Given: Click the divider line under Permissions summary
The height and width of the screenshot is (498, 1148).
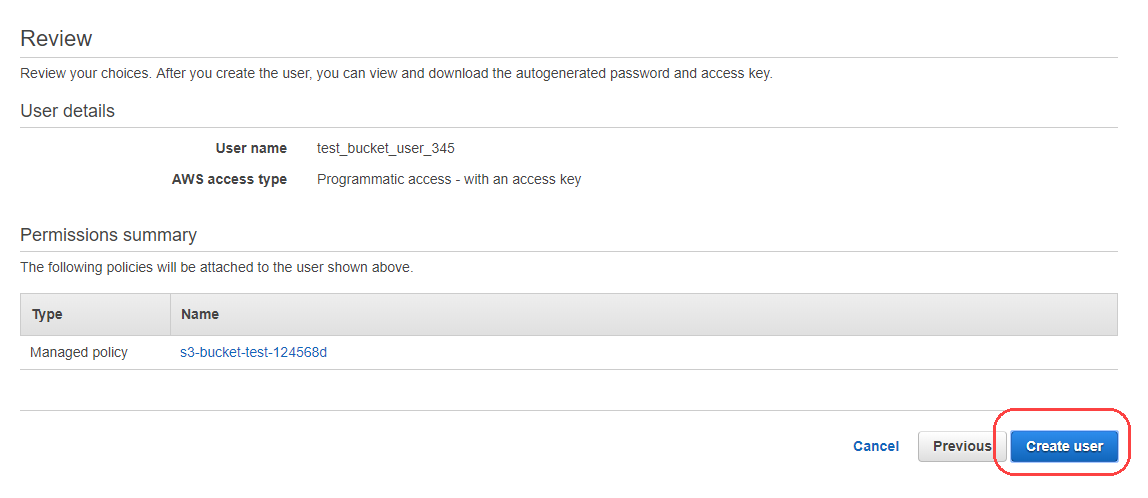Looking at the screenshot, I should click(x=568, y=251).
